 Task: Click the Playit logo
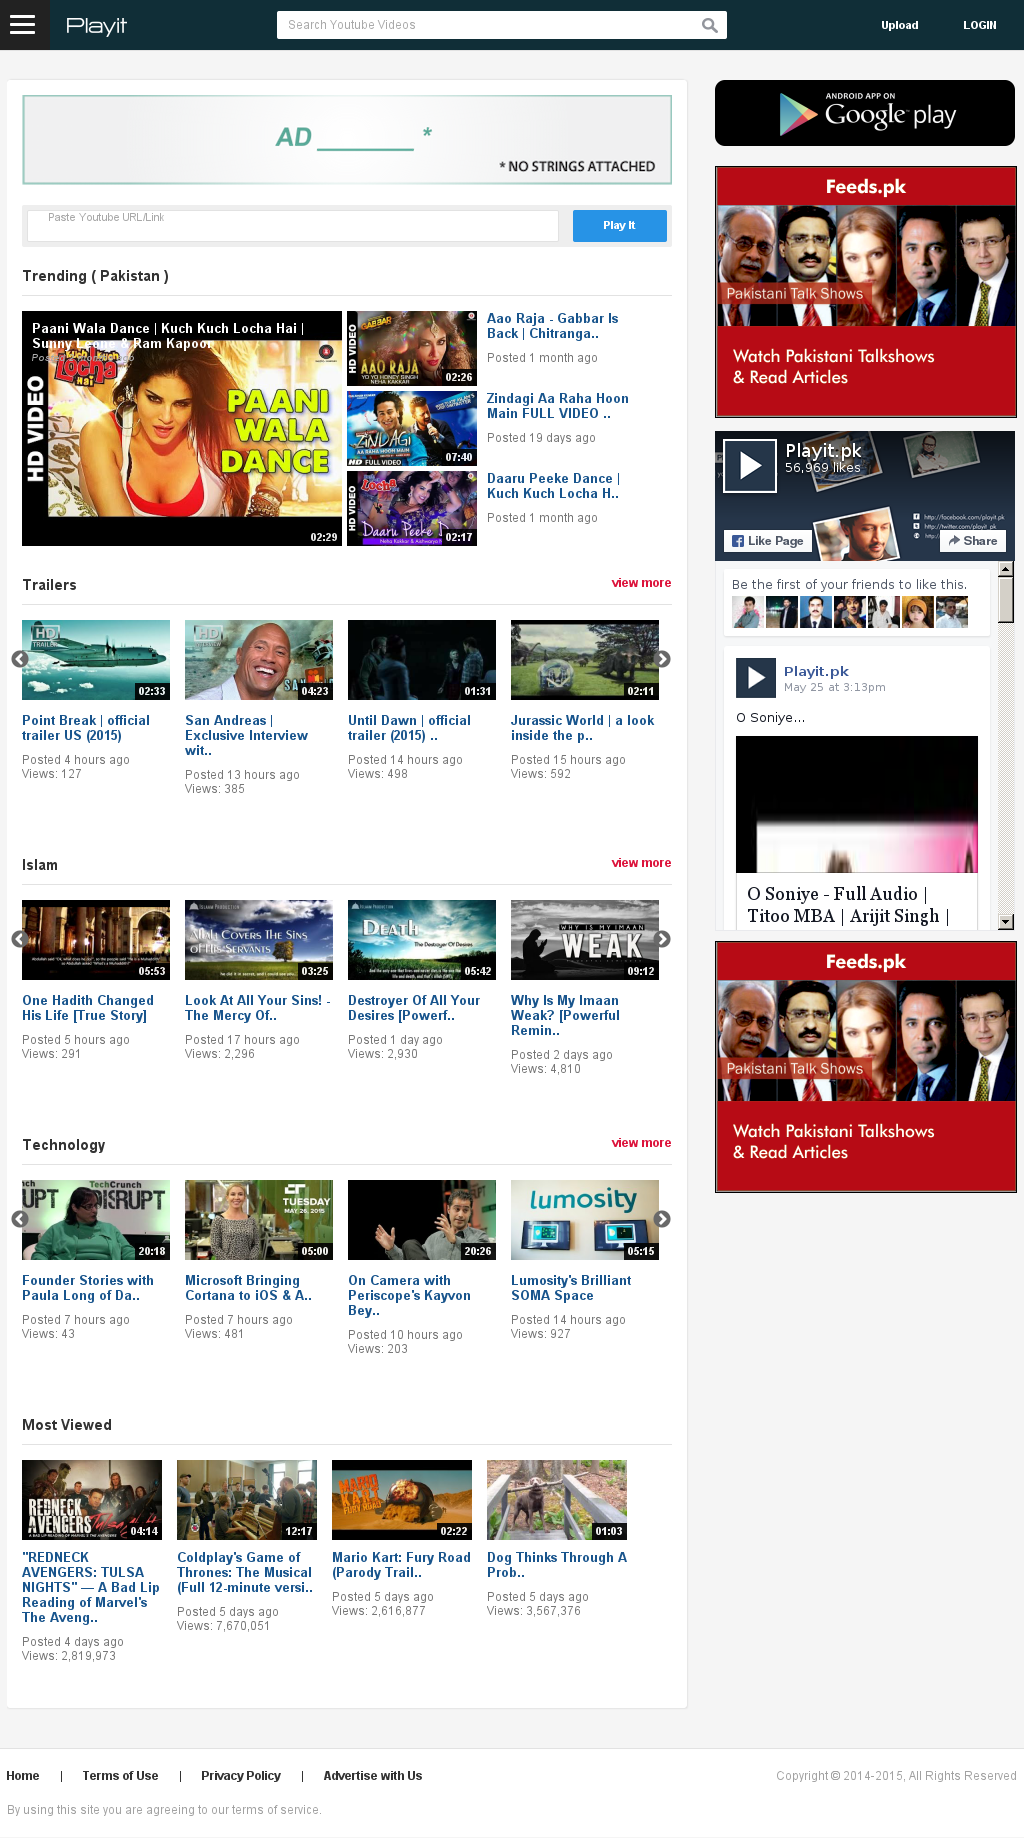click(x=96, y=26)
